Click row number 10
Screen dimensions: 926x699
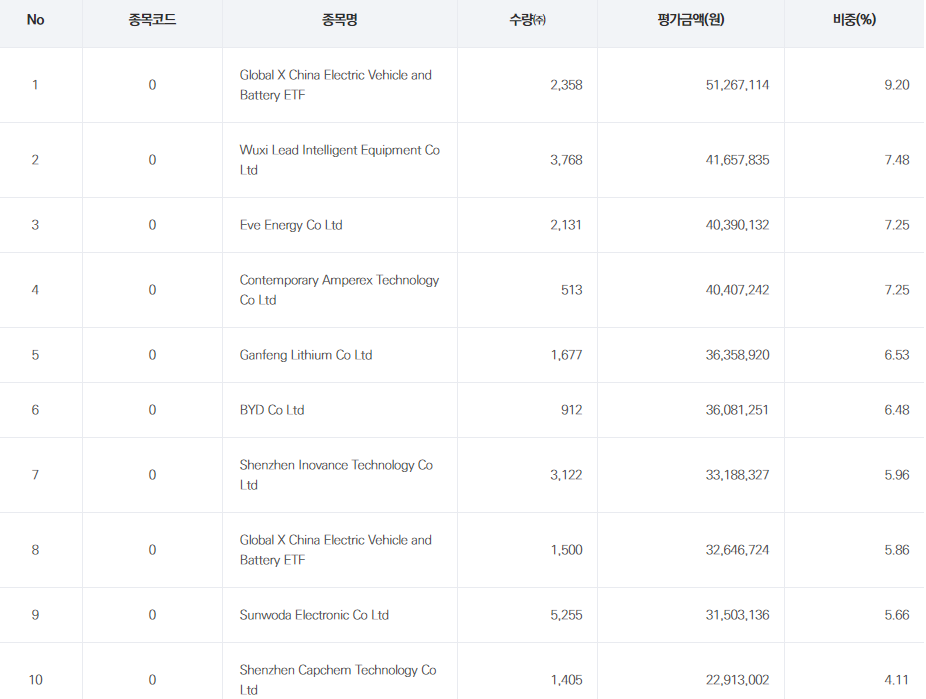click(x=35, y=680)
